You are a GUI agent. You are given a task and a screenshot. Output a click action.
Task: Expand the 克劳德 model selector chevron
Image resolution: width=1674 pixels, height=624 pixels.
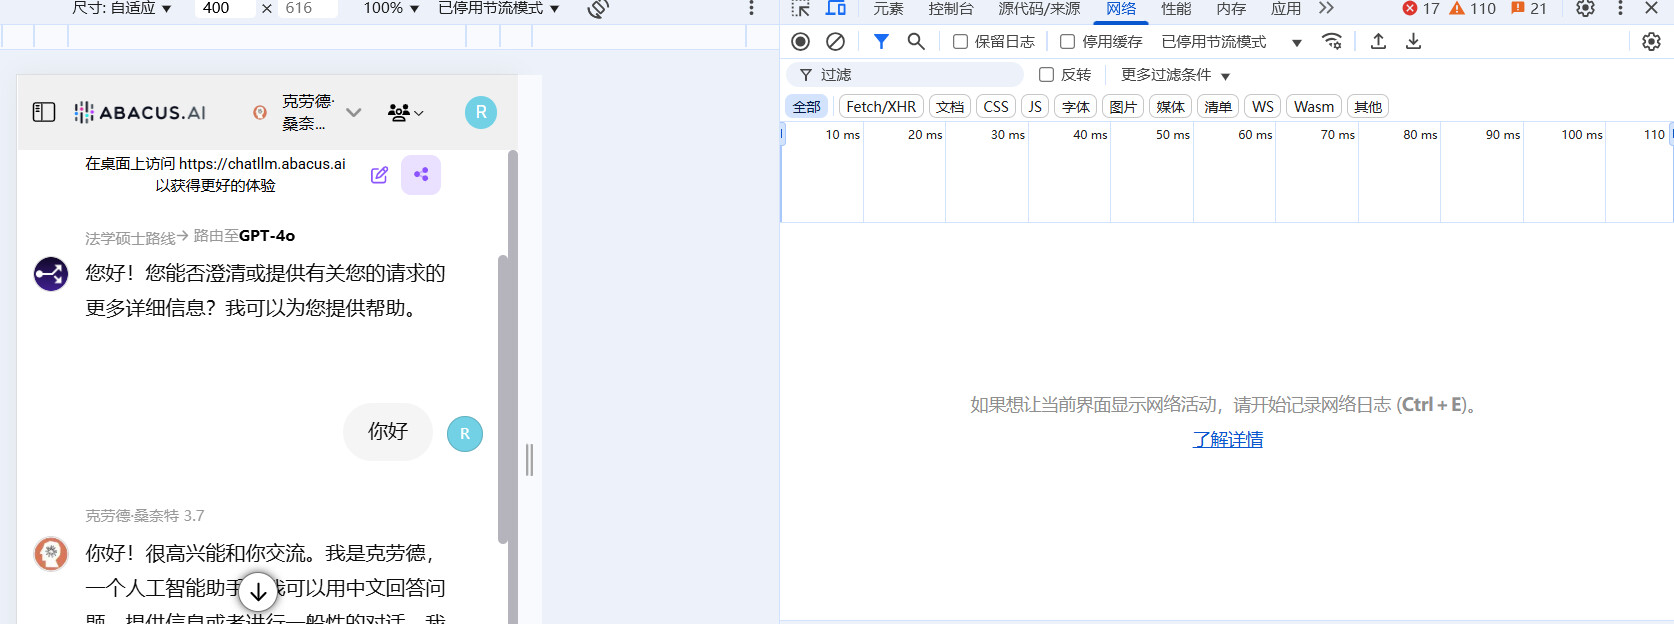coord(354,112)
